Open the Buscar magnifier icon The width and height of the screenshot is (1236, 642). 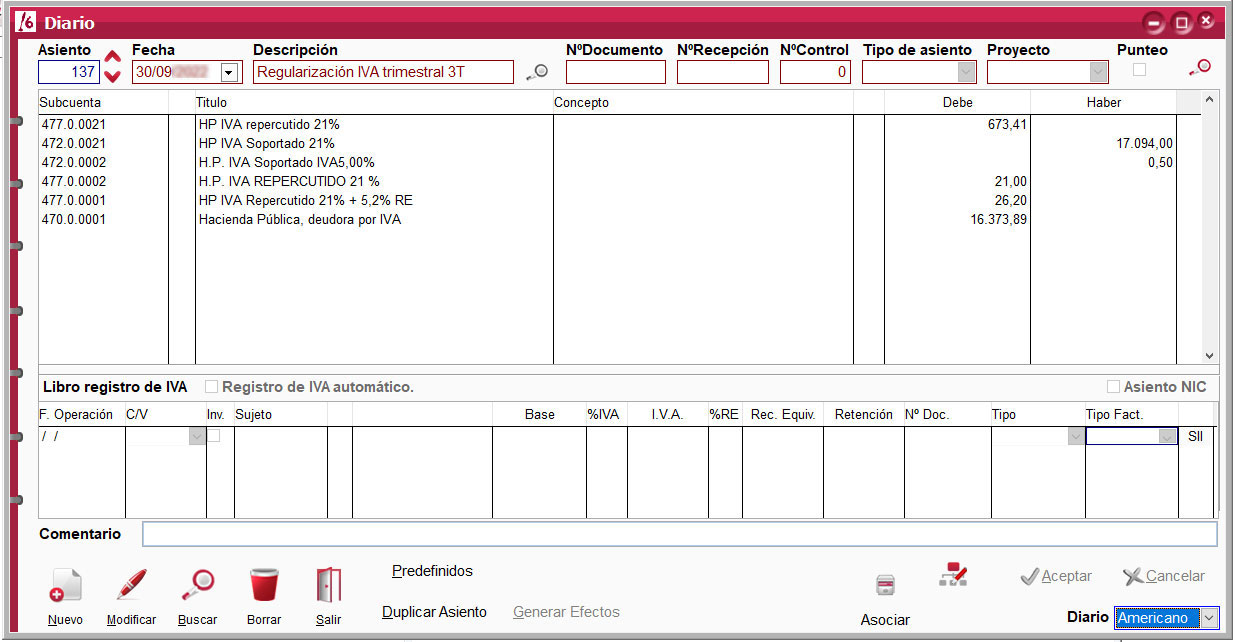[x=198, y=585]
